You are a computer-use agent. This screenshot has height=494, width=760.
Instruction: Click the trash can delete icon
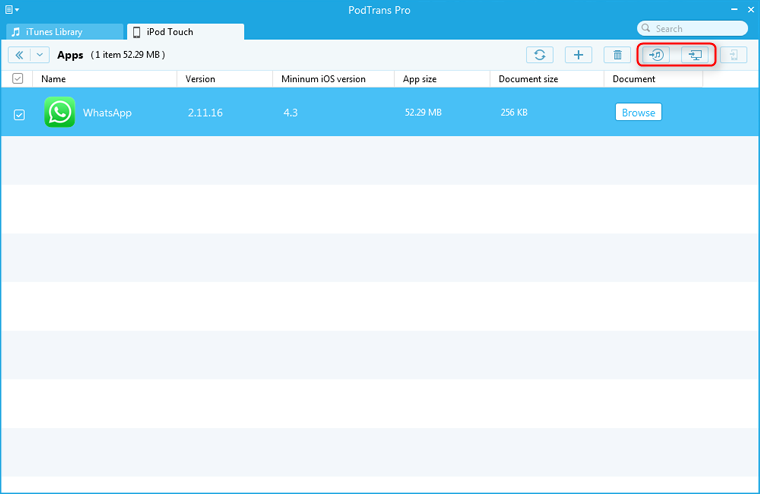(617, 55)
